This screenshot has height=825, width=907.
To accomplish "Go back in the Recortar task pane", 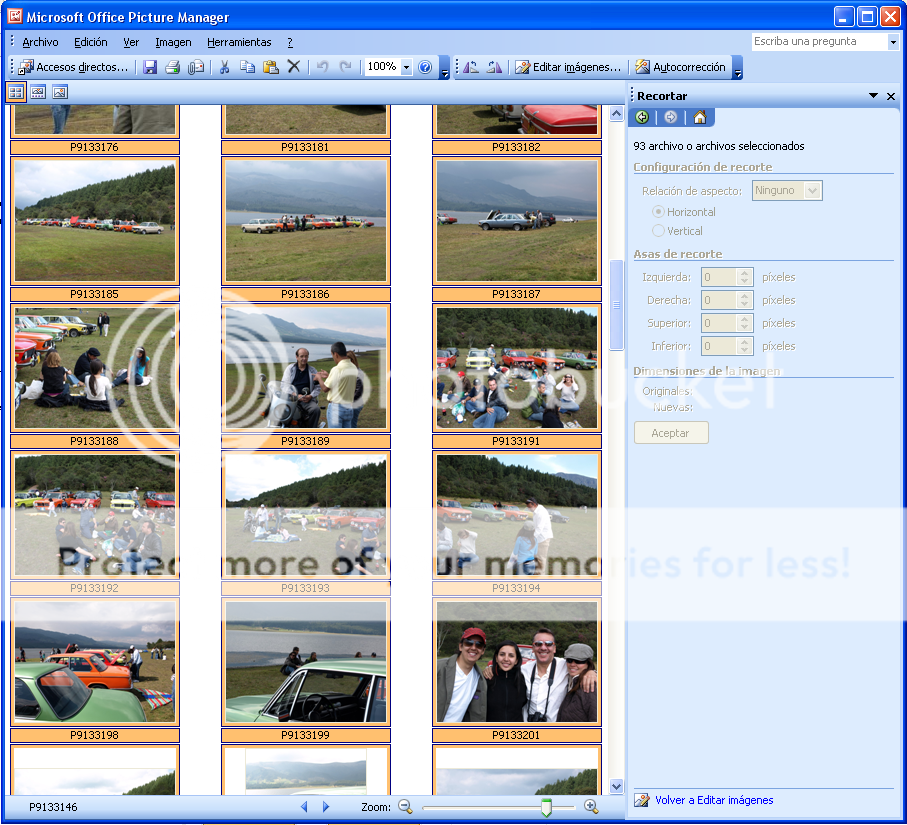I will pos(642,117).
